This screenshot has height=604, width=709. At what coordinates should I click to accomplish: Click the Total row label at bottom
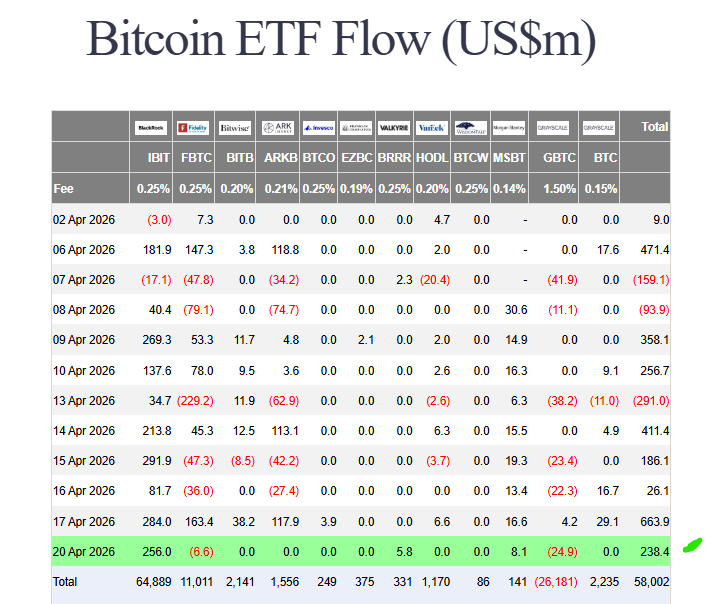(67, 581)
